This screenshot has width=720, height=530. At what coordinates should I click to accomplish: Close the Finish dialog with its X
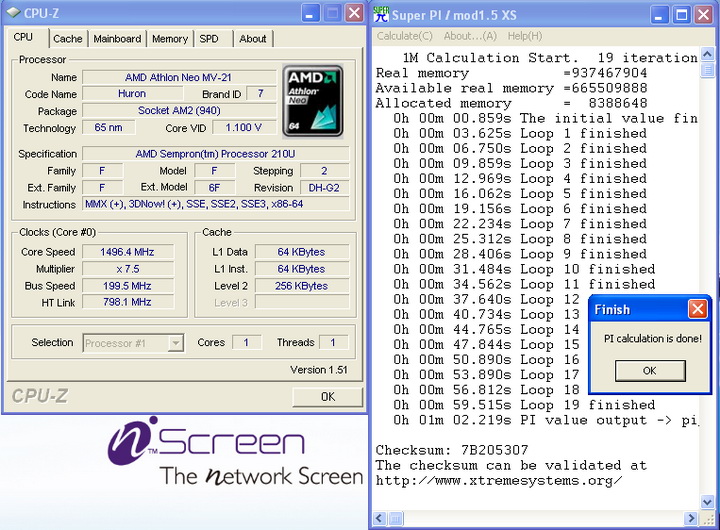[698, 309]
